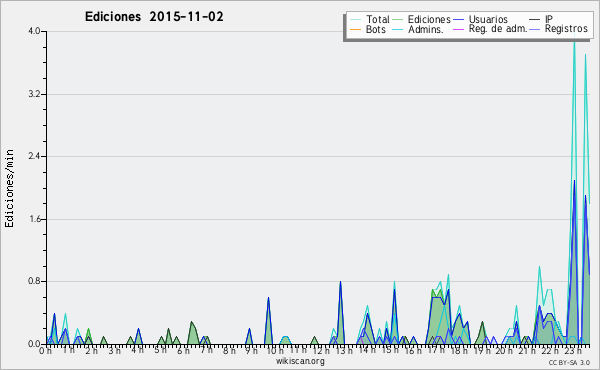Click the blue peak just before 10 h
Image resolution: width=600 pixels, height=370 pixels.
click(x=268, y=298)
